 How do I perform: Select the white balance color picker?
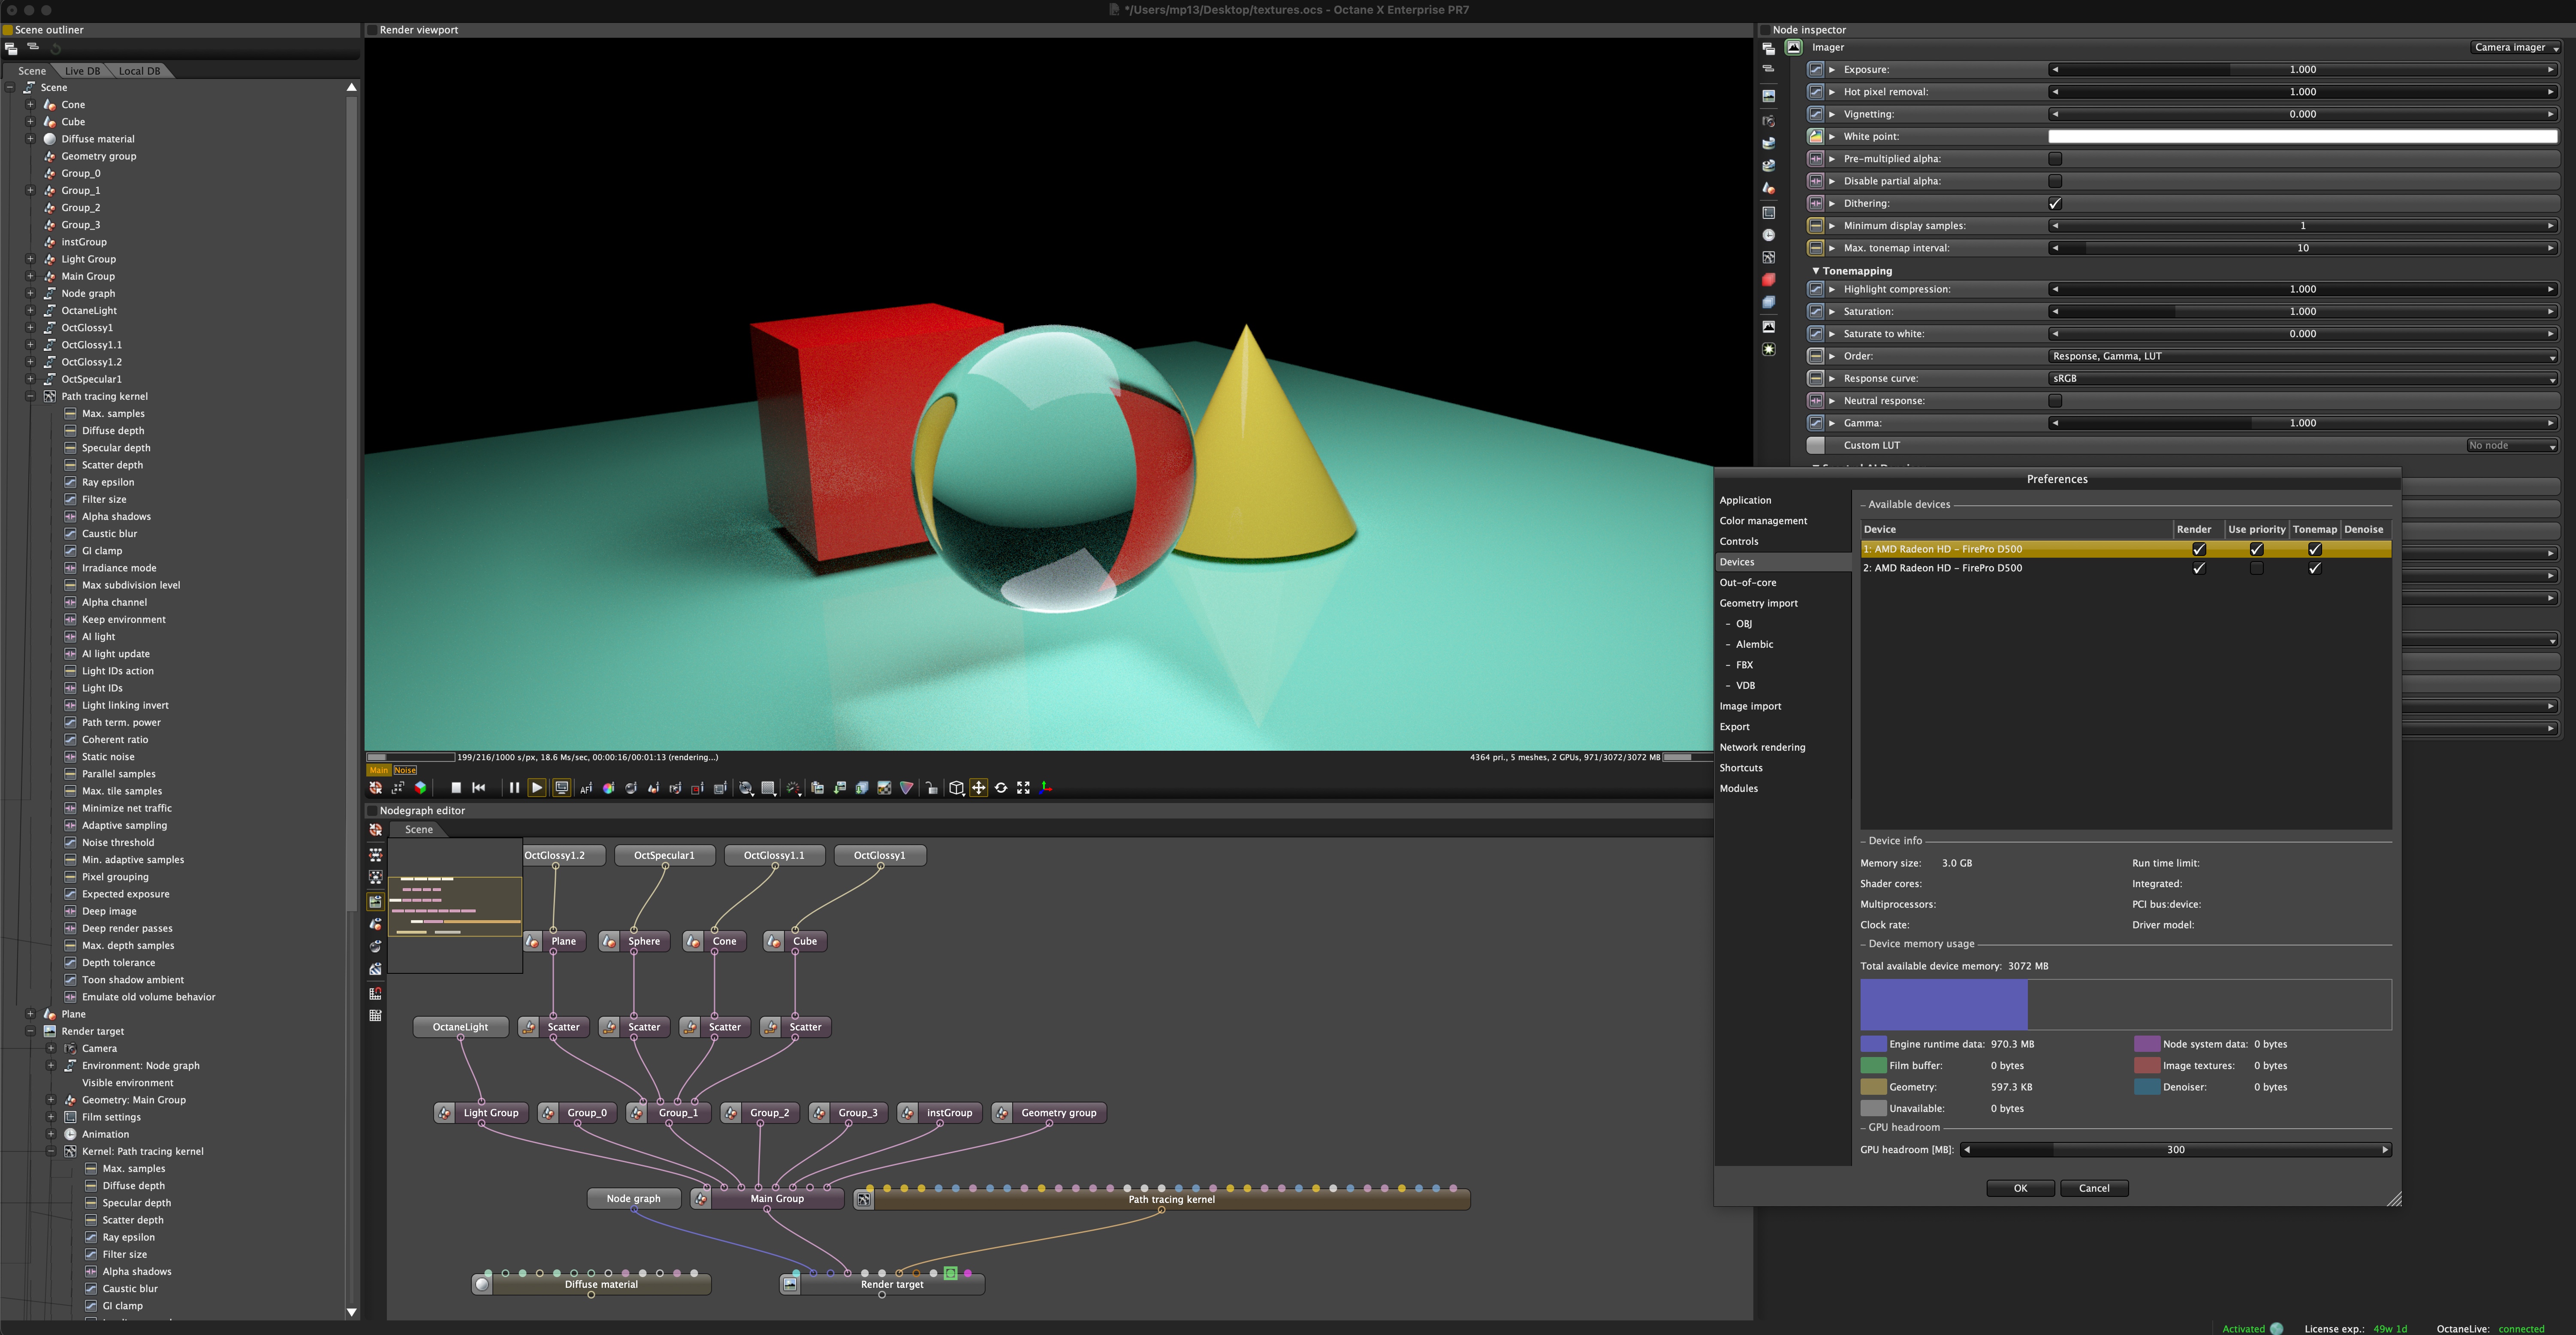tap(608, 788)
